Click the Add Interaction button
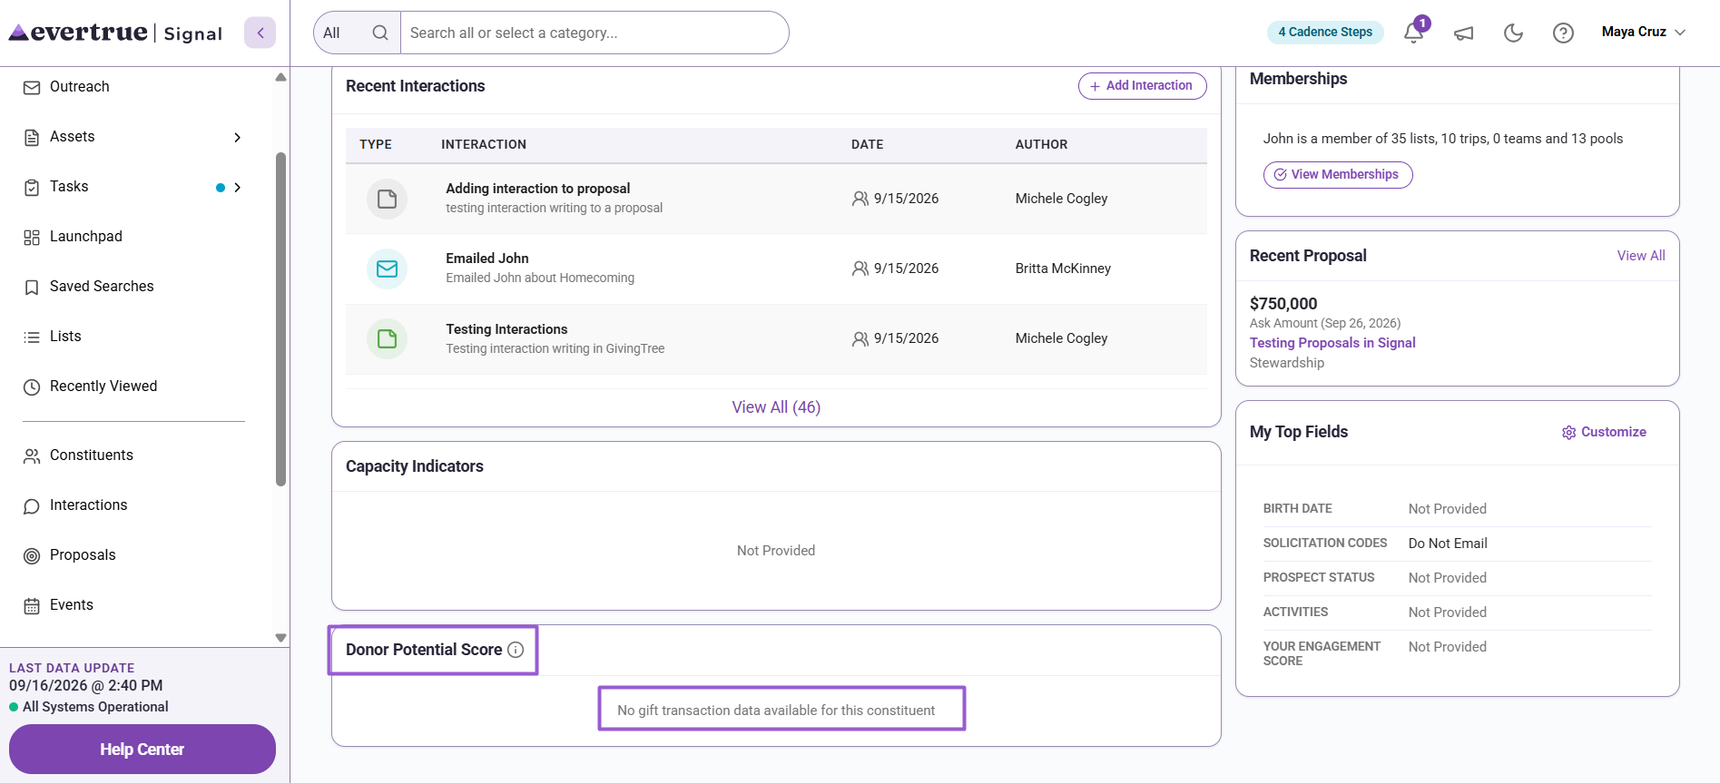The height and width of the screenshot is (783, 1720). coord(1142,86)
